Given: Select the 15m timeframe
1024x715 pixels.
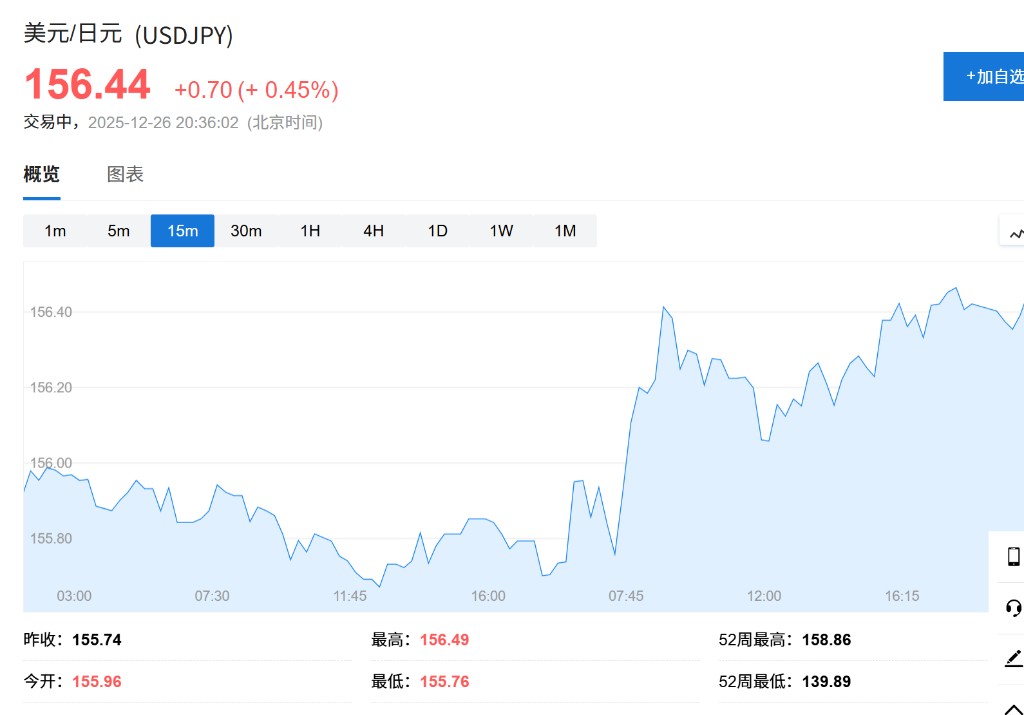Looking at the screenshot, I should pyautogui.click(x=182, y=231).
